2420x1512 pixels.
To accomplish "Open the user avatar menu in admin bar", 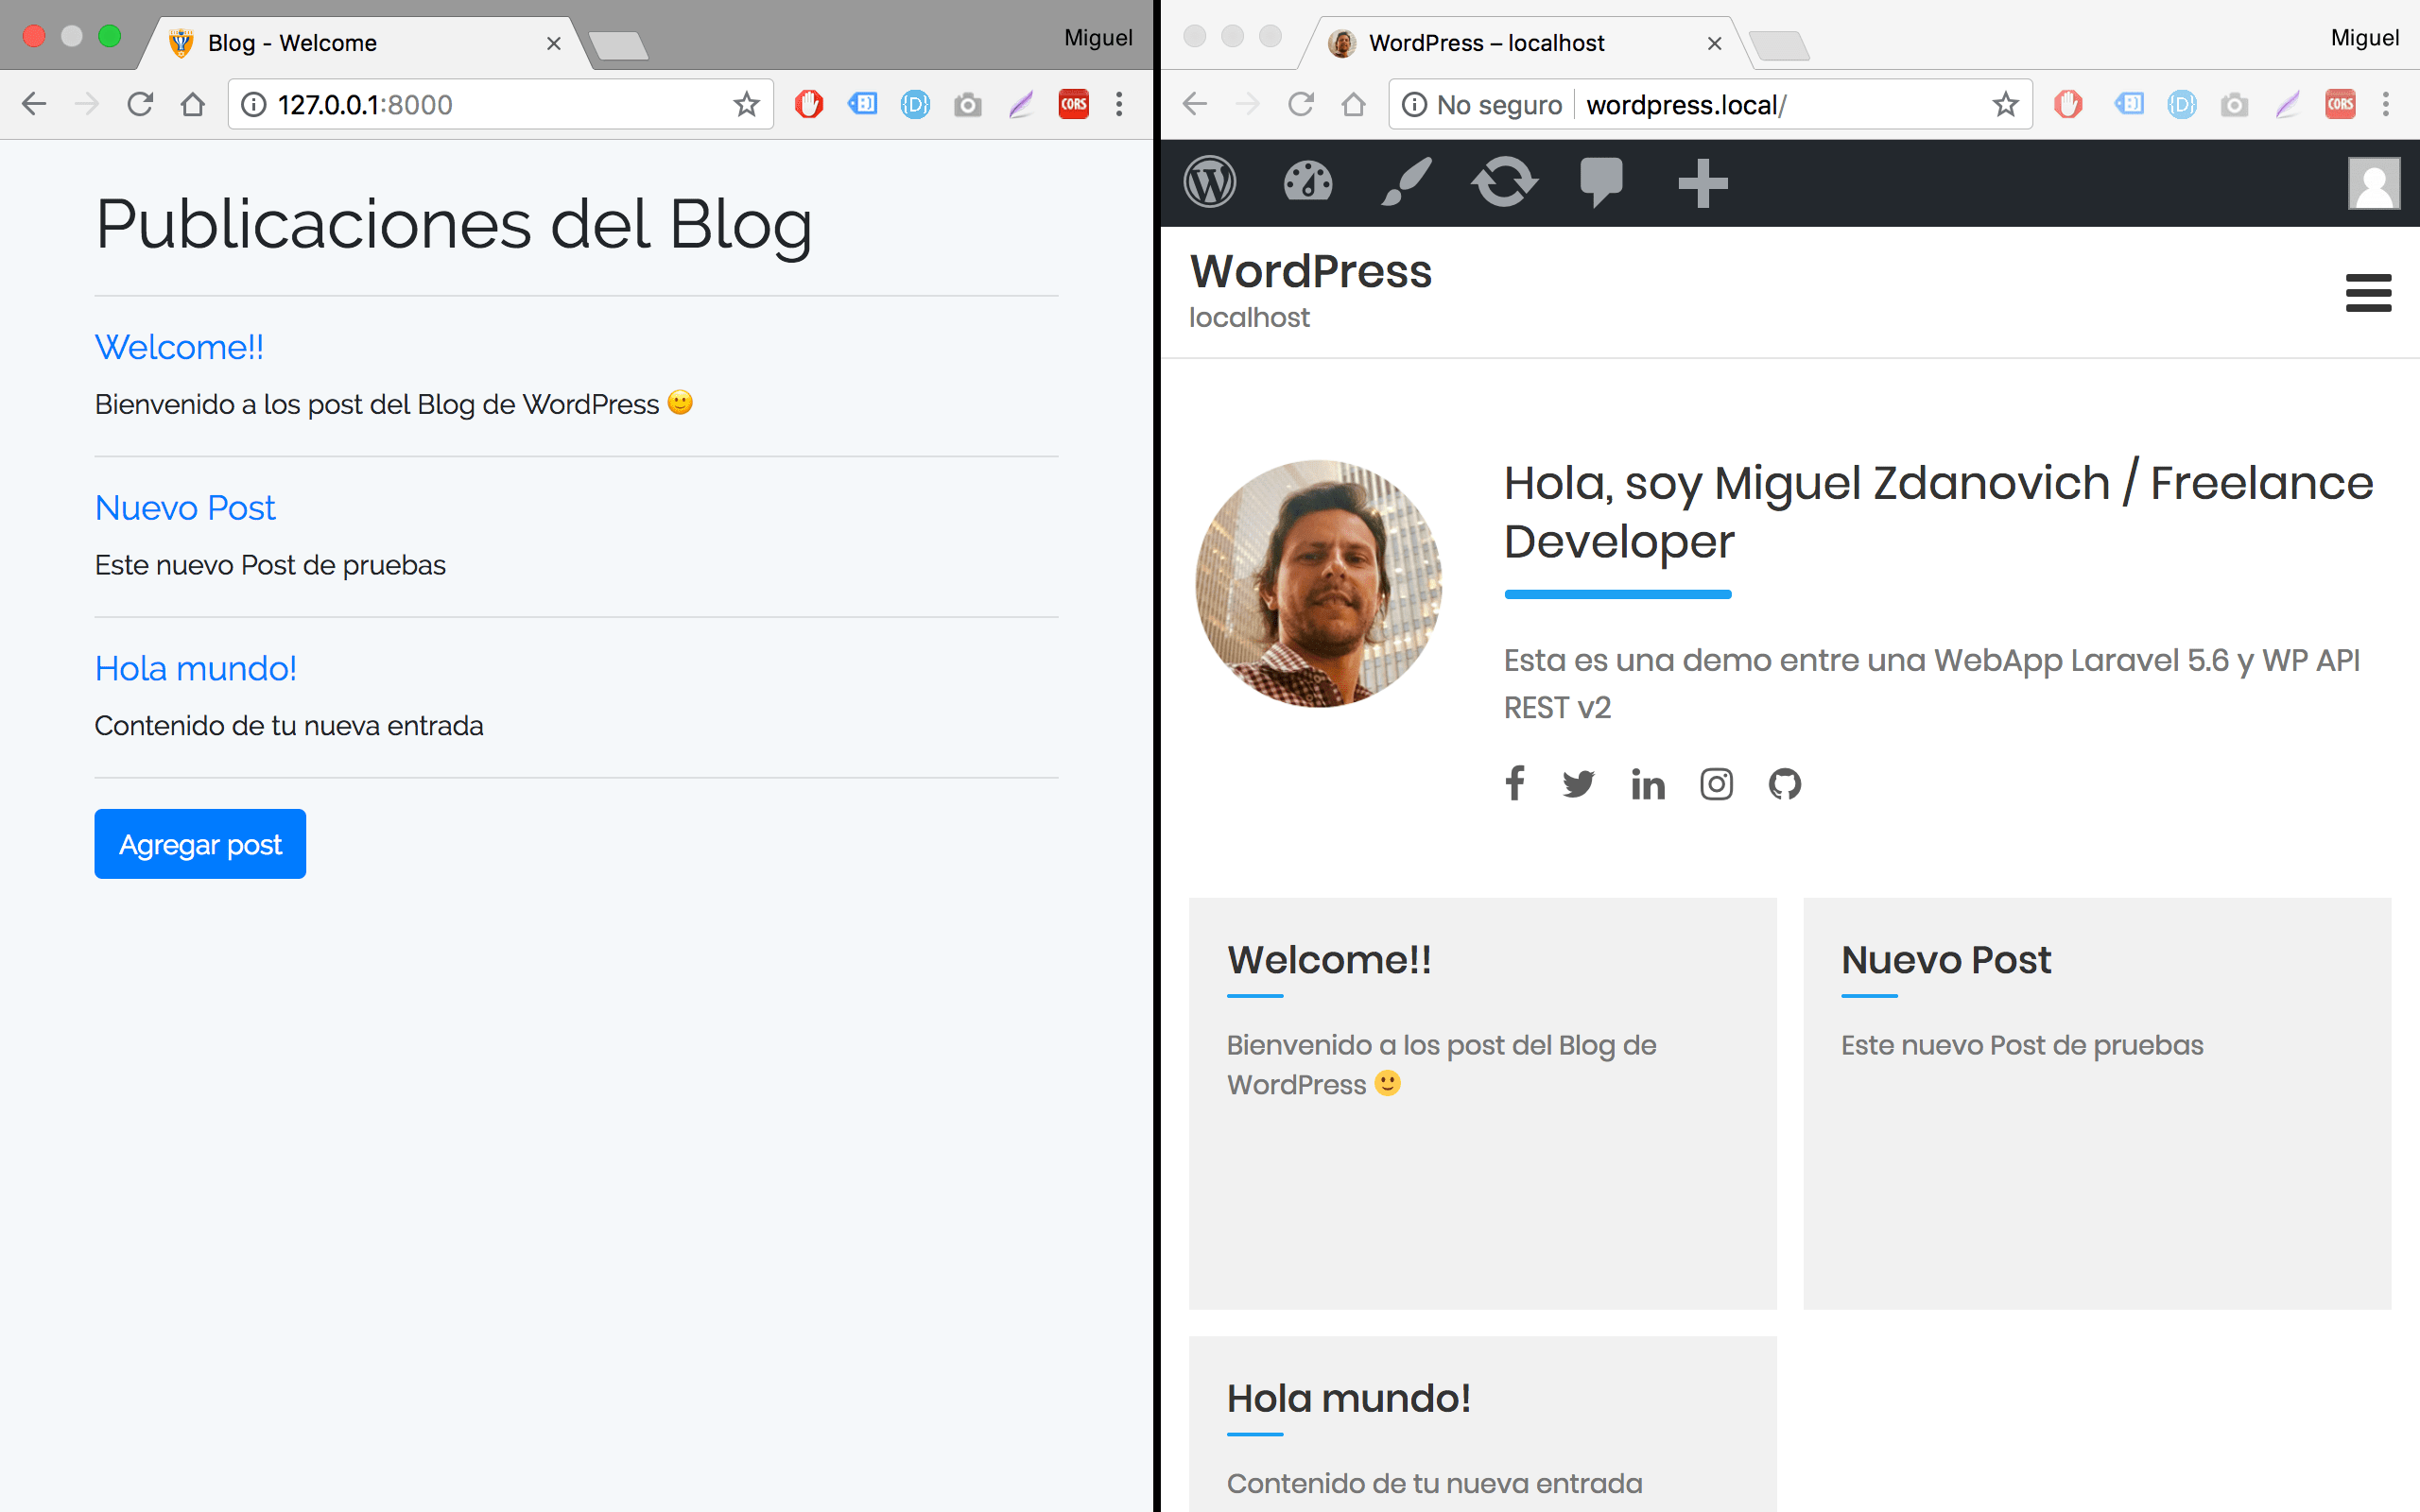I will (x=2373, y=183).
